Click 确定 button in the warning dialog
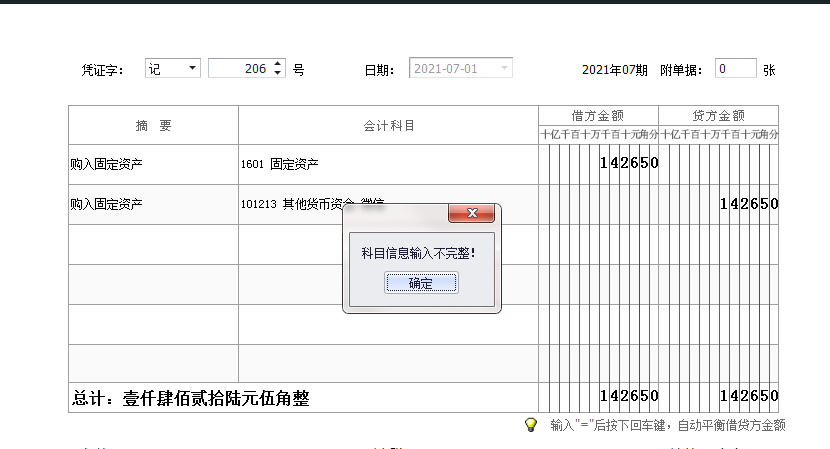Image resolution: width=830 pixels, height=449 pixels. click(x=421, y=283)
